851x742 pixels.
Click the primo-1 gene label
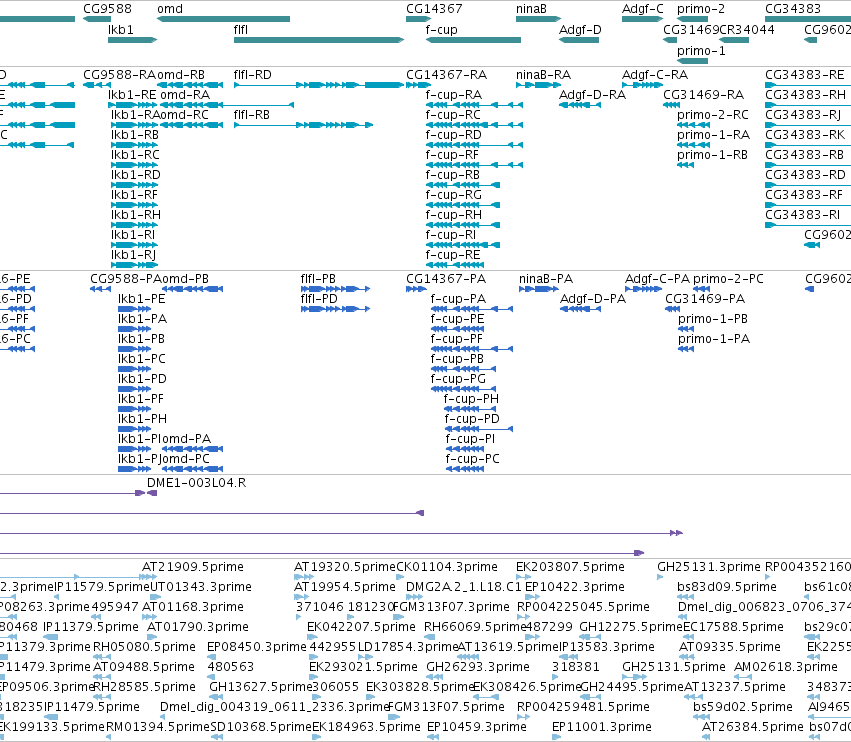701,50
